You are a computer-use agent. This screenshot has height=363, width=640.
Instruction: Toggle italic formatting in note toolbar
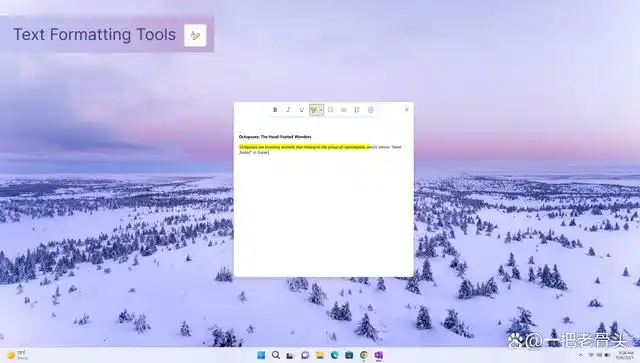click(288, 110)
